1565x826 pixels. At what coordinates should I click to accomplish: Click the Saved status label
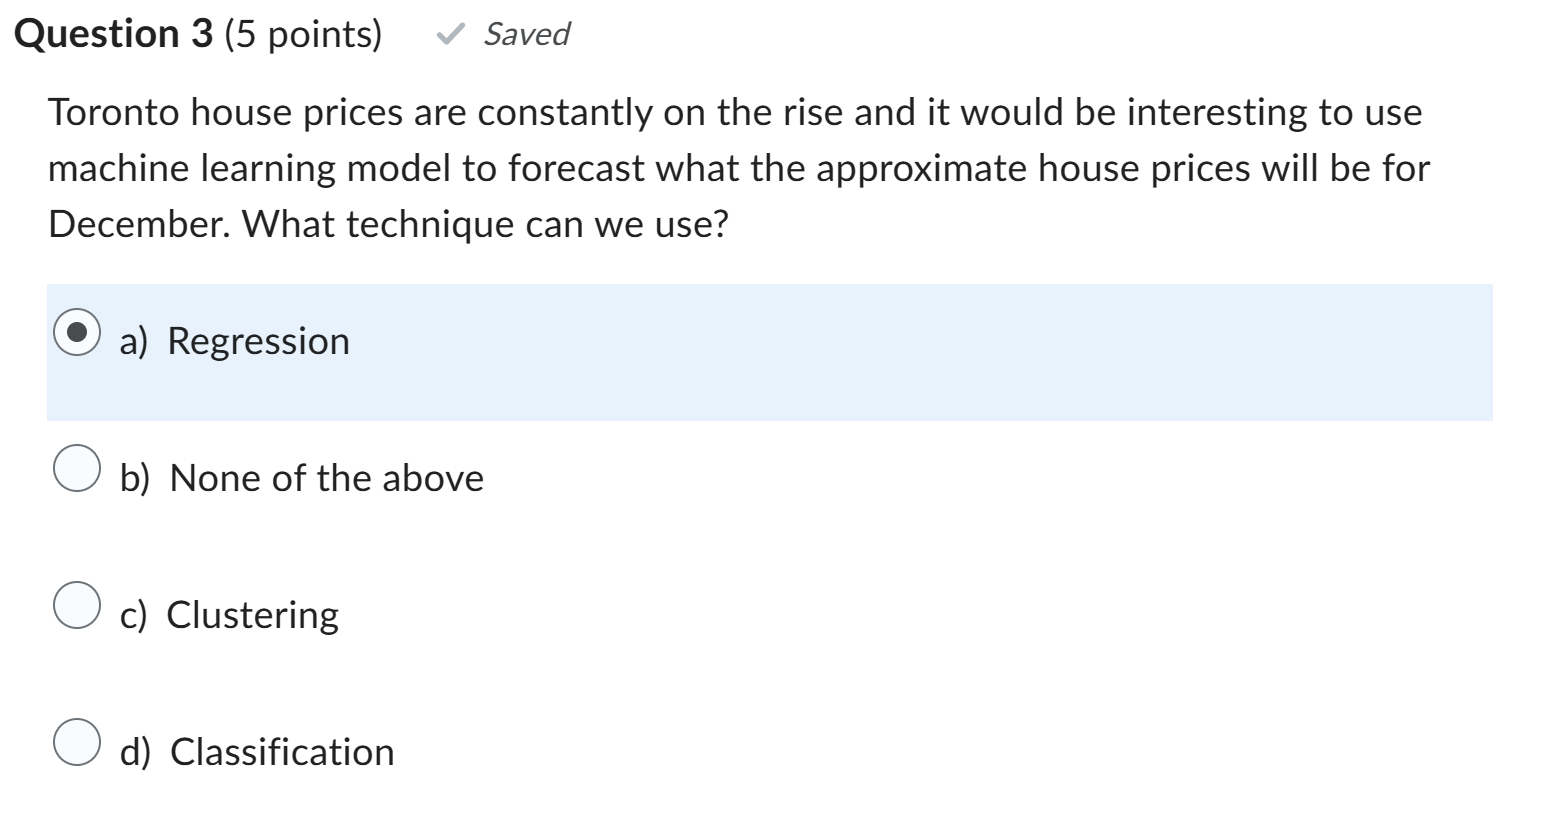(525, 34)
